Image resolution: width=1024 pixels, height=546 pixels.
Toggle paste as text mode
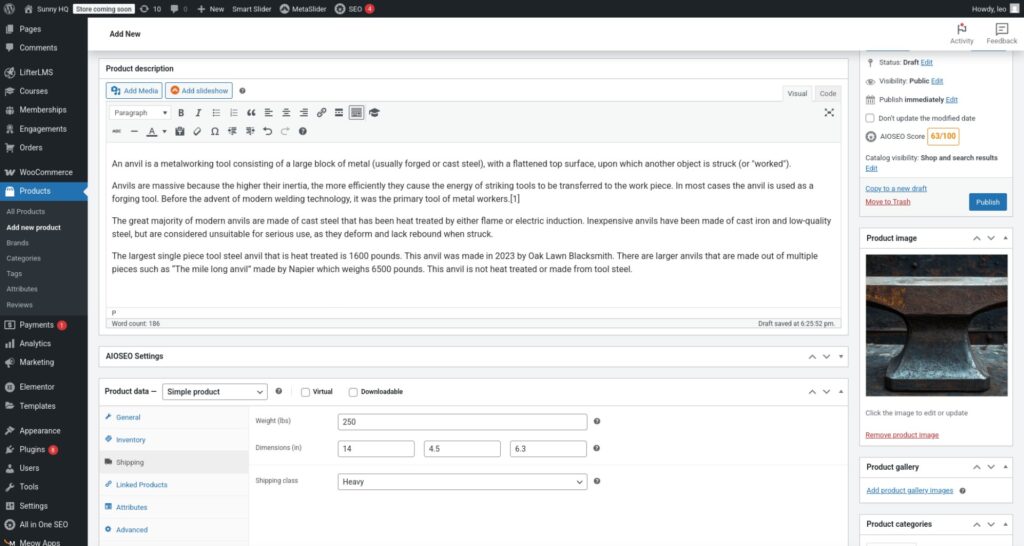pyautogui.click(x=180, y=131)
